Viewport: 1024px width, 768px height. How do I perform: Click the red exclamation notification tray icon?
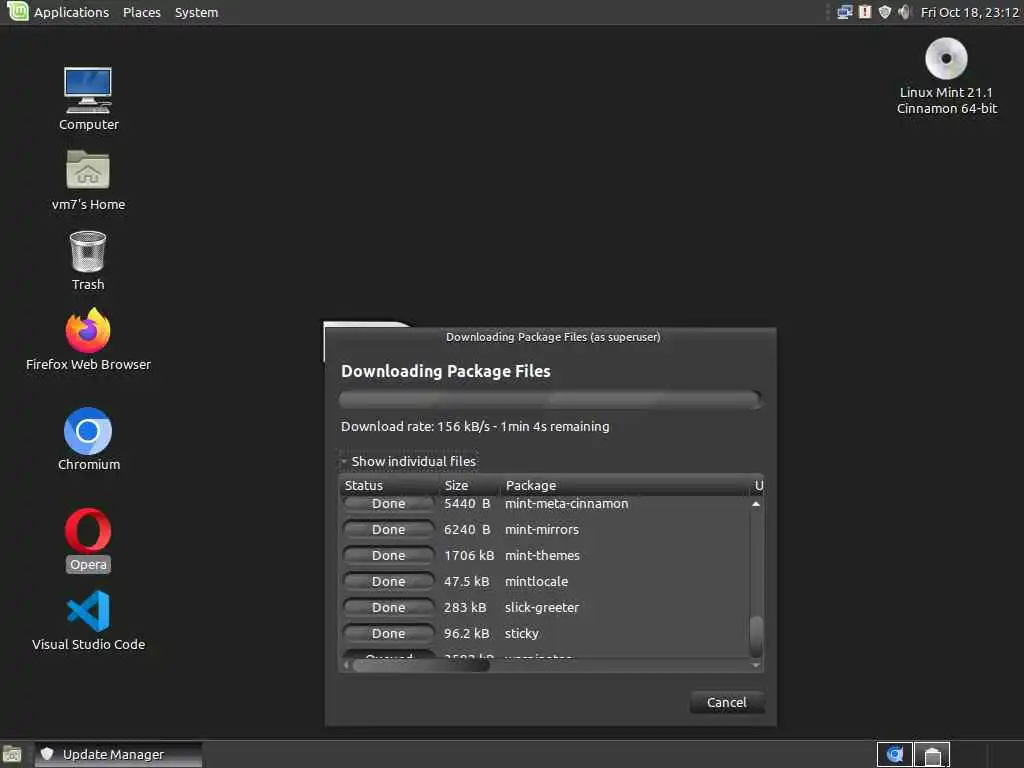pyautogui.click(x=865, y=12)
